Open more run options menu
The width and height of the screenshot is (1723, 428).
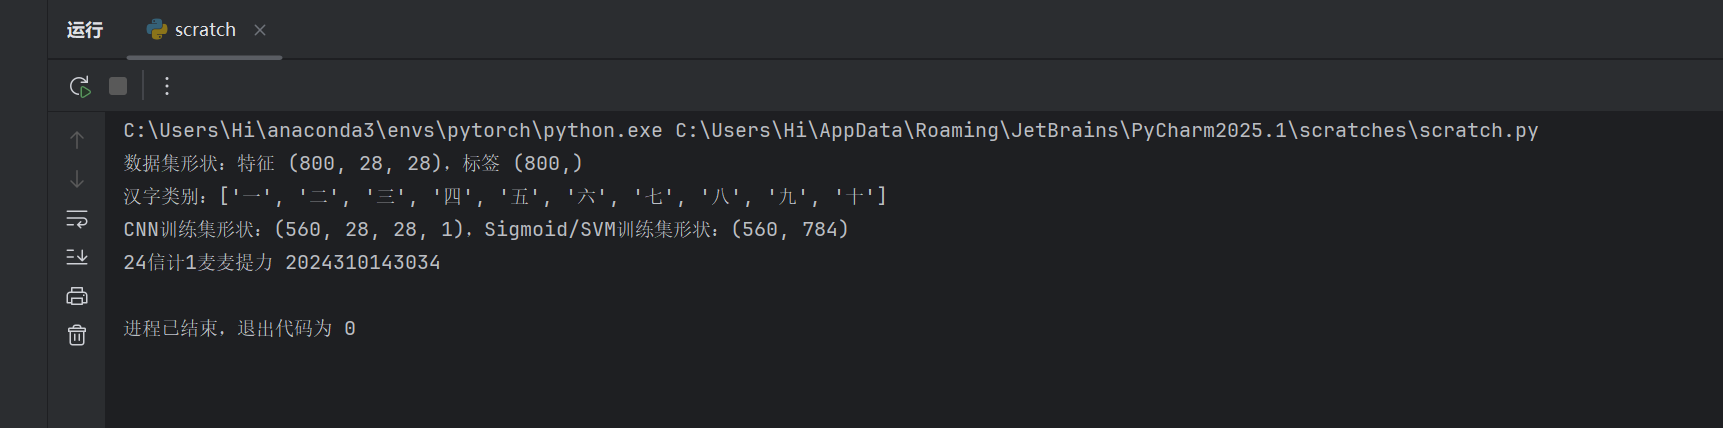[167, 86]
